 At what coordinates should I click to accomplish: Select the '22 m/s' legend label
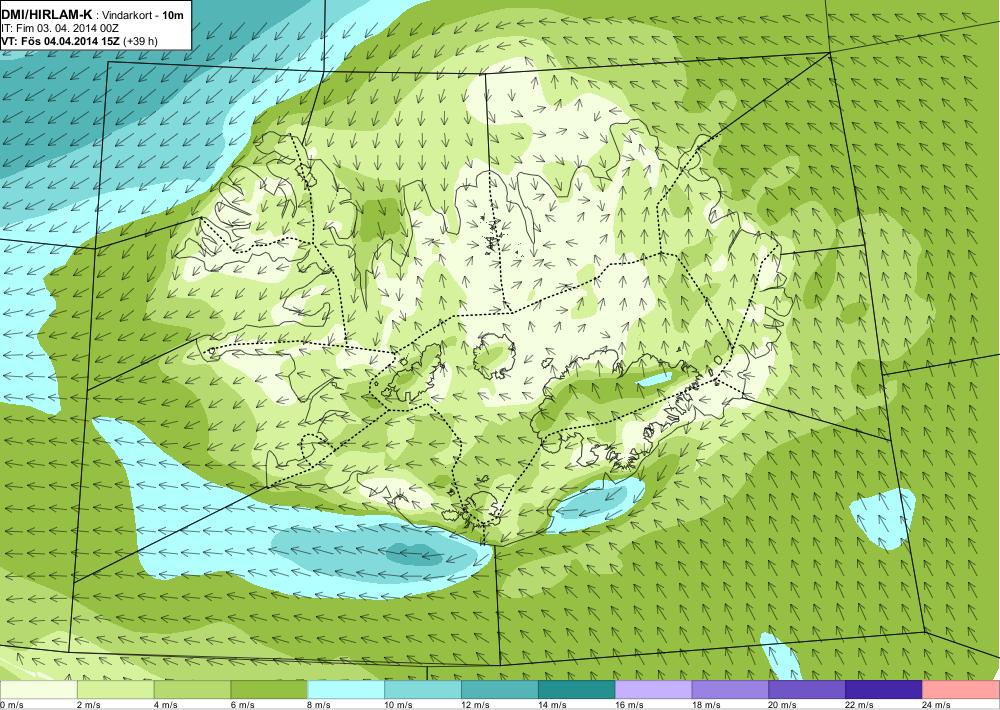click(860, 705)
